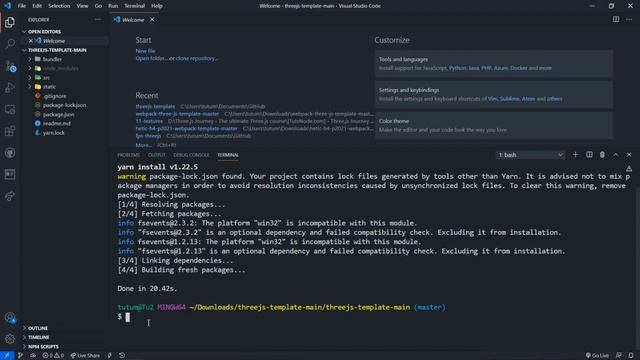
Task: Close Welcome in Open Editors list
Action: pyautogui.click(x=31, y=41)
